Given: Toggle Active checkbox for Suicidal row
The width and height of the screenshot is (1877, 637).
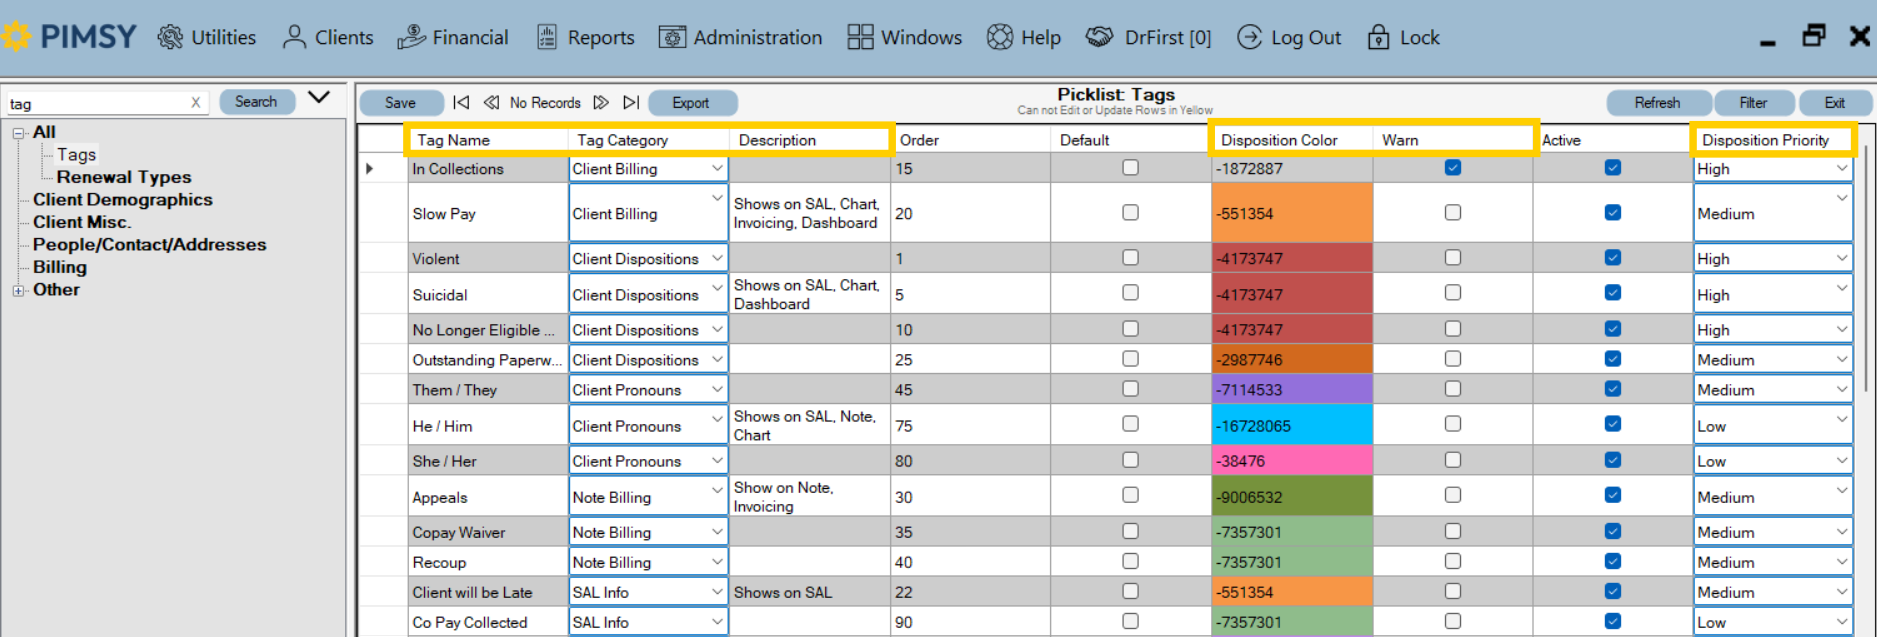Looking at the screenshot, I should point(1612,293).
